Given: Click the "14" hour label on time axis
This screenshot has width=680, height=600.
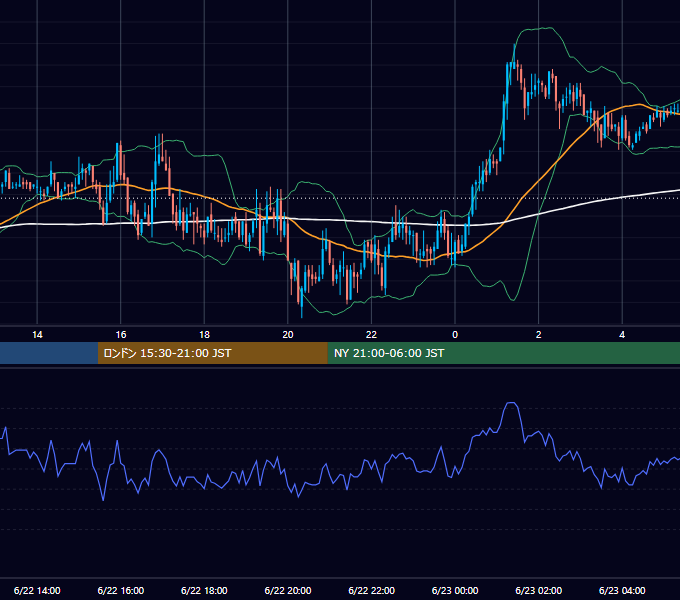Looking at the screenshot, I should pos(37,335).
